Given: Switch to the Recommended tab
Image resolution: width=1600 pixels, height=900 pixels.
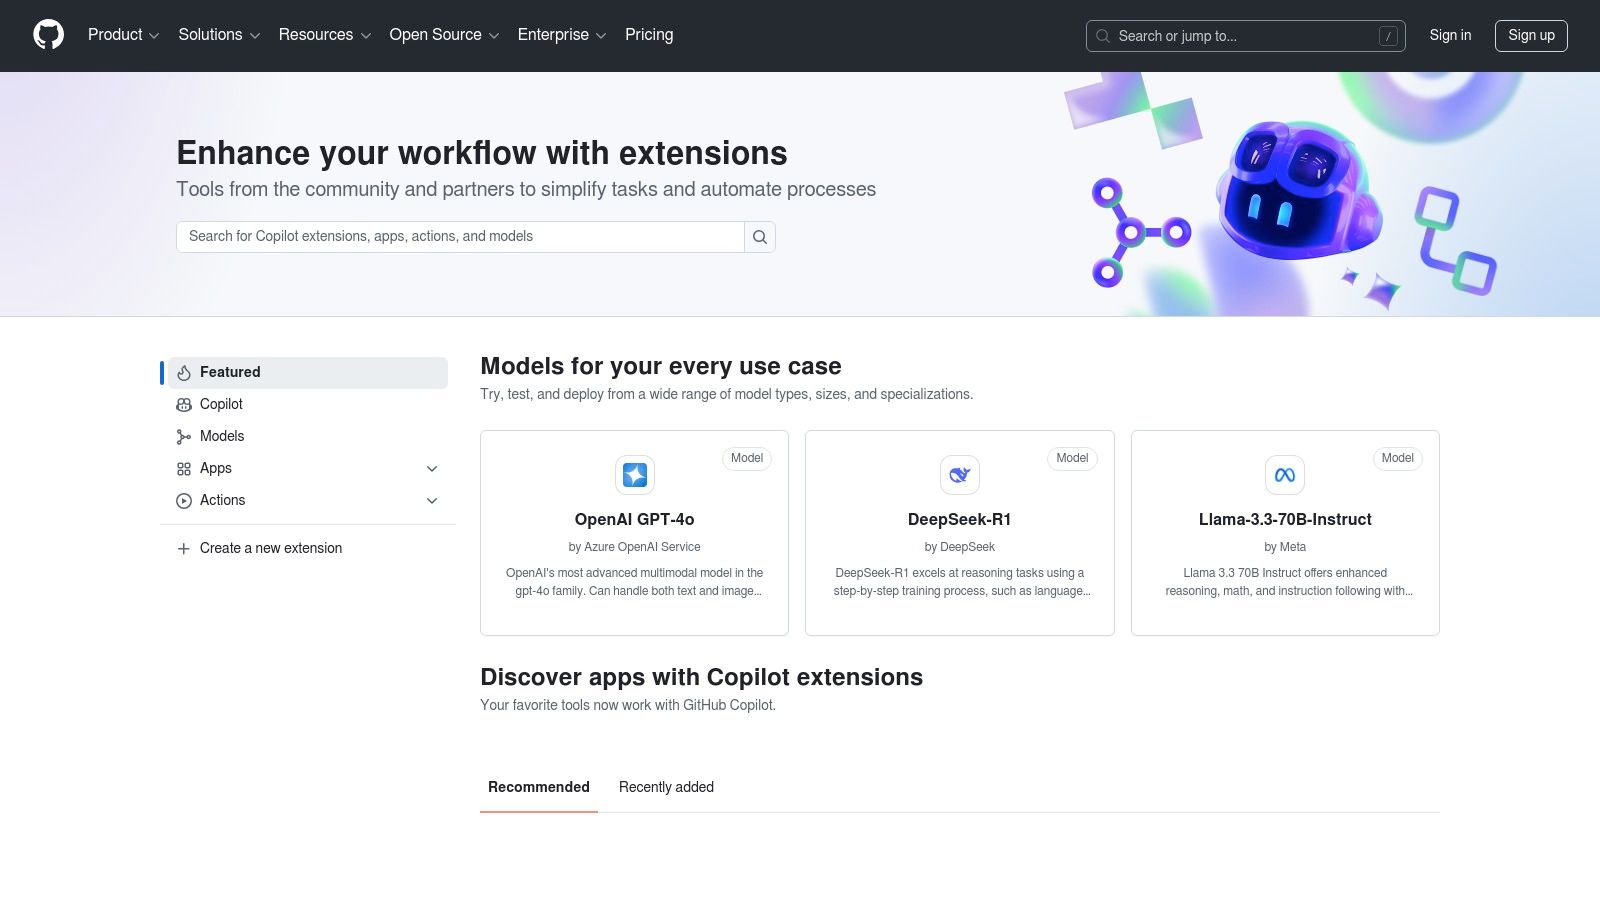Looking at the screenshot, I should tap(539, 787).
